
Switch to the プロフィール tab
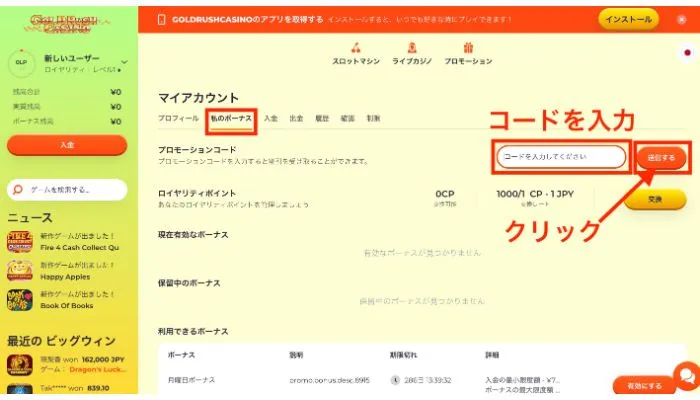[178, 118]
